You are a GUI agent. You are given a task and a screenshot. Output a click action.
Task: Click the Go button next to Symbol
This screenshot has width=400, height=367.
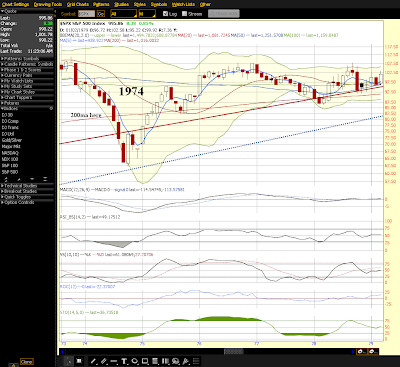(101, 14)
